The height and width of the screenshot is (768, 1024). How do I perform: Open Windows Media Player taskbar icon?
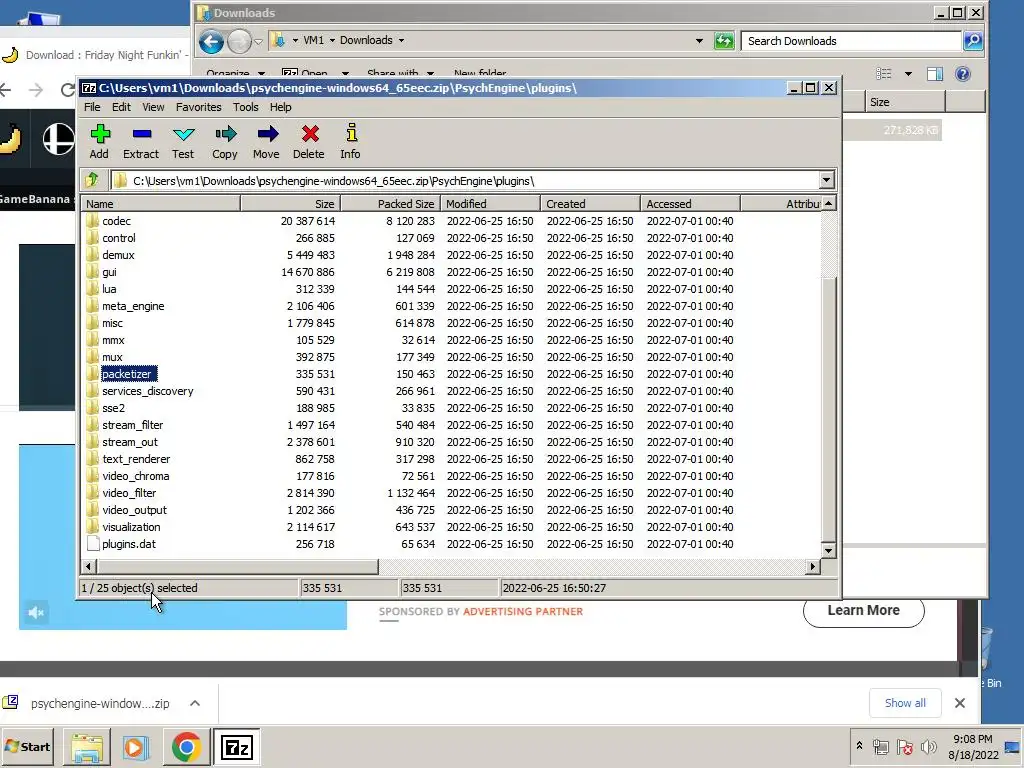(x=136, y=747)
